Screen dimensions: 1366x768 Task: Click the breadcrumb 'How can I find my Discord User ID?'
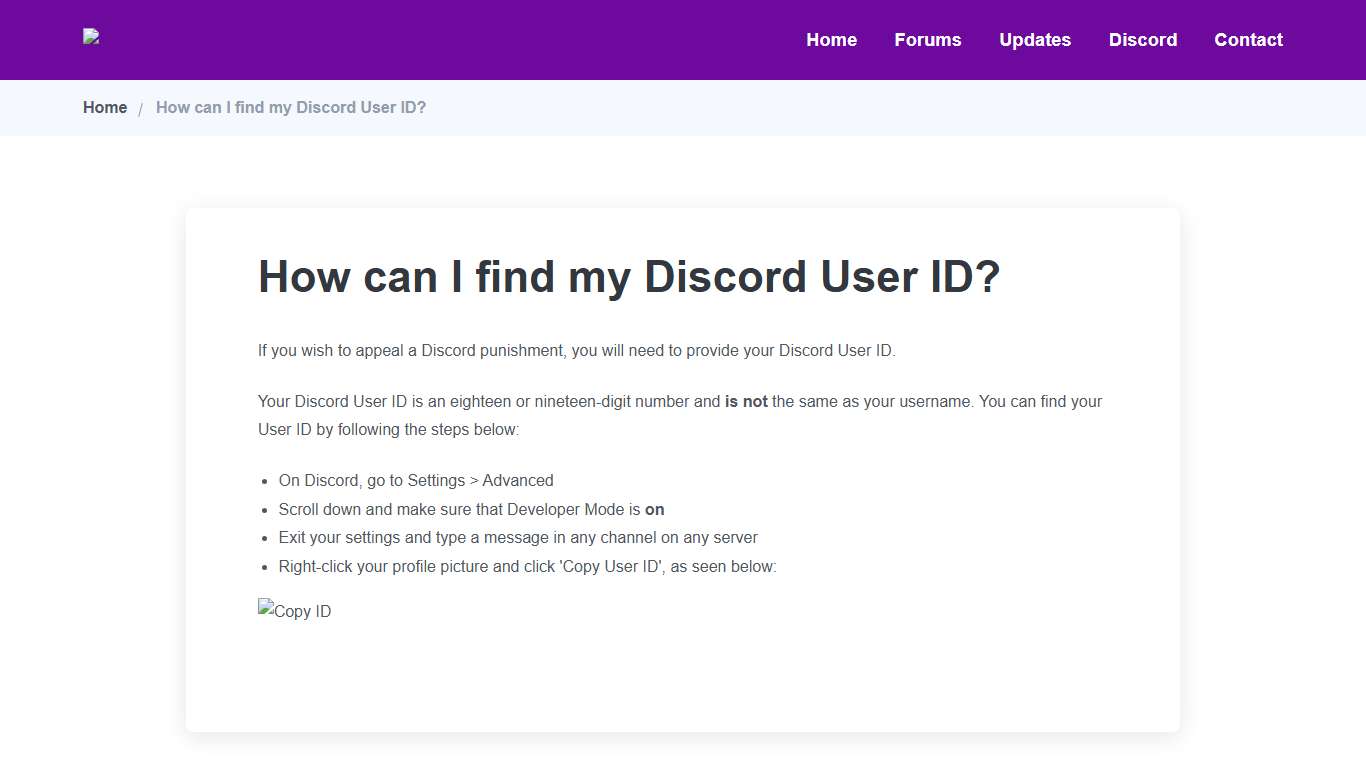click(290, 107)
